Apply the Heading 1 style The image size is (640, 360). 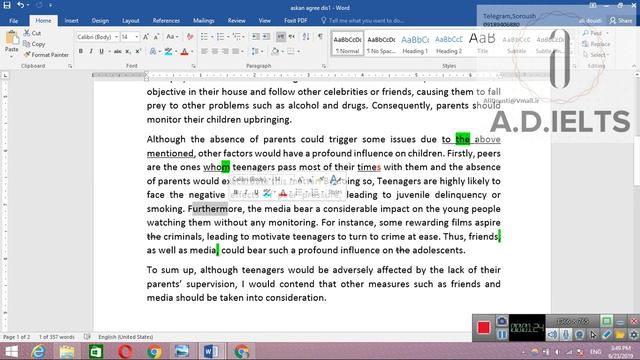tap(415, 44)
